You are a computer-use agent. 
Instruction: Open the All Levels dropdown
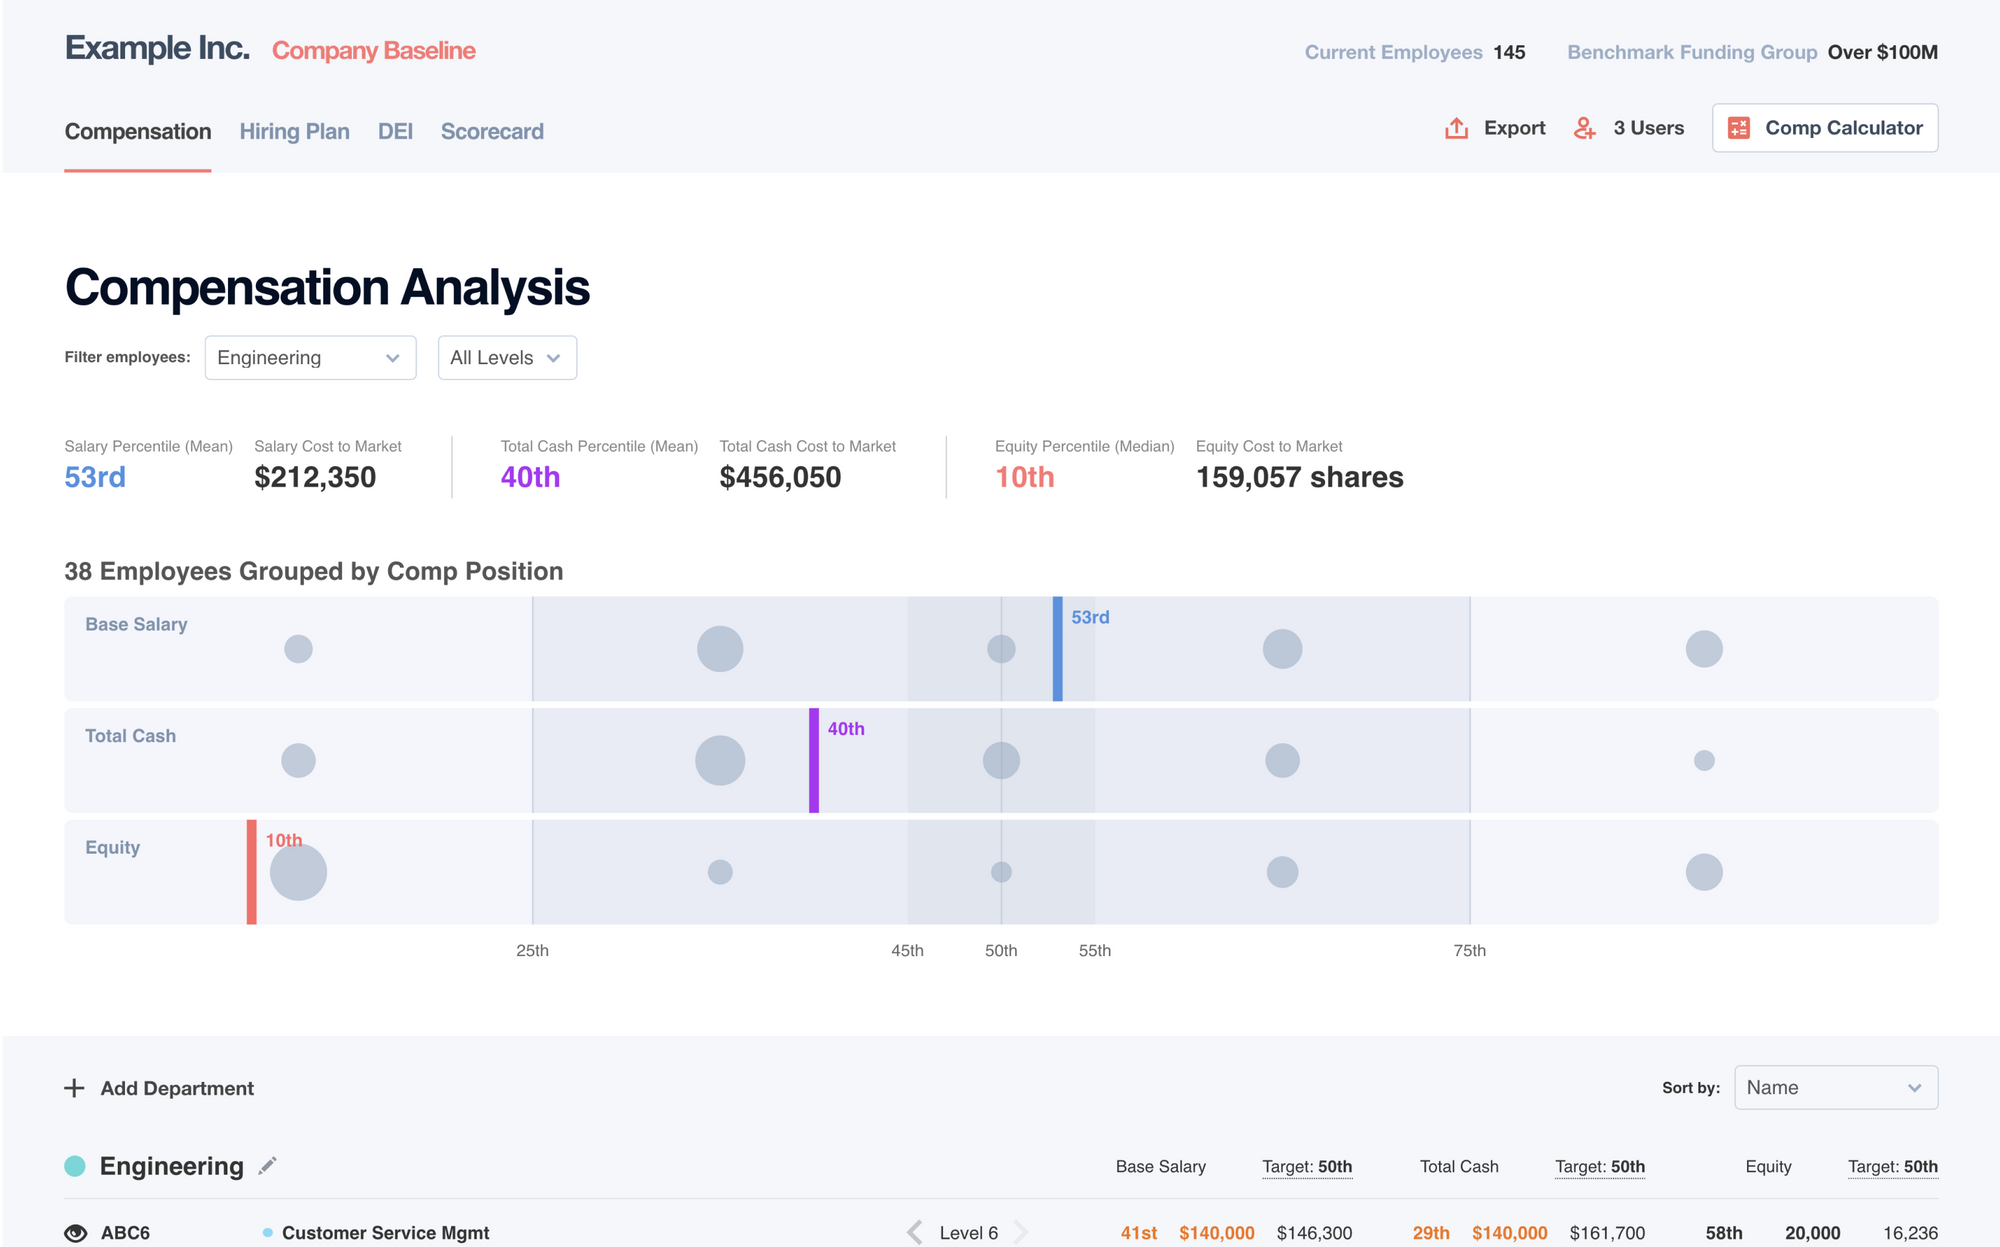click(507, 358)
